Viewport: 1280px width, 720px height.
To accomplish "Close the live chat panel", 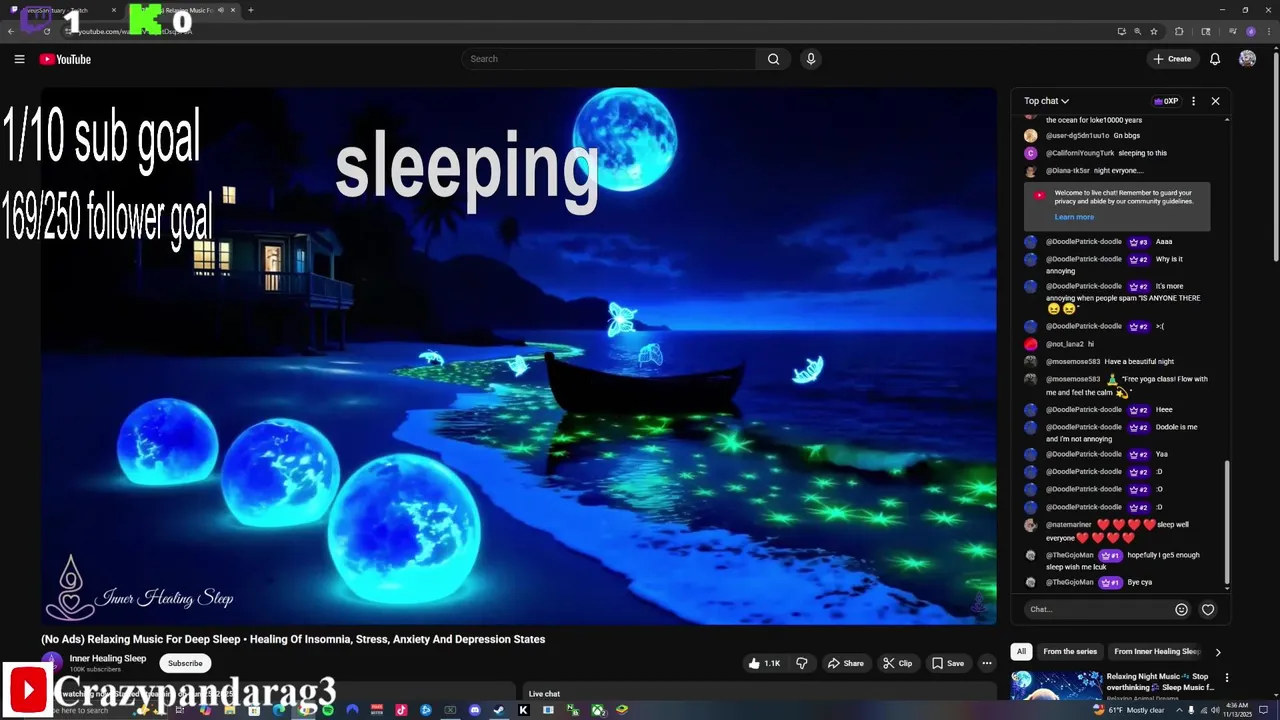I will [1215, 101].
